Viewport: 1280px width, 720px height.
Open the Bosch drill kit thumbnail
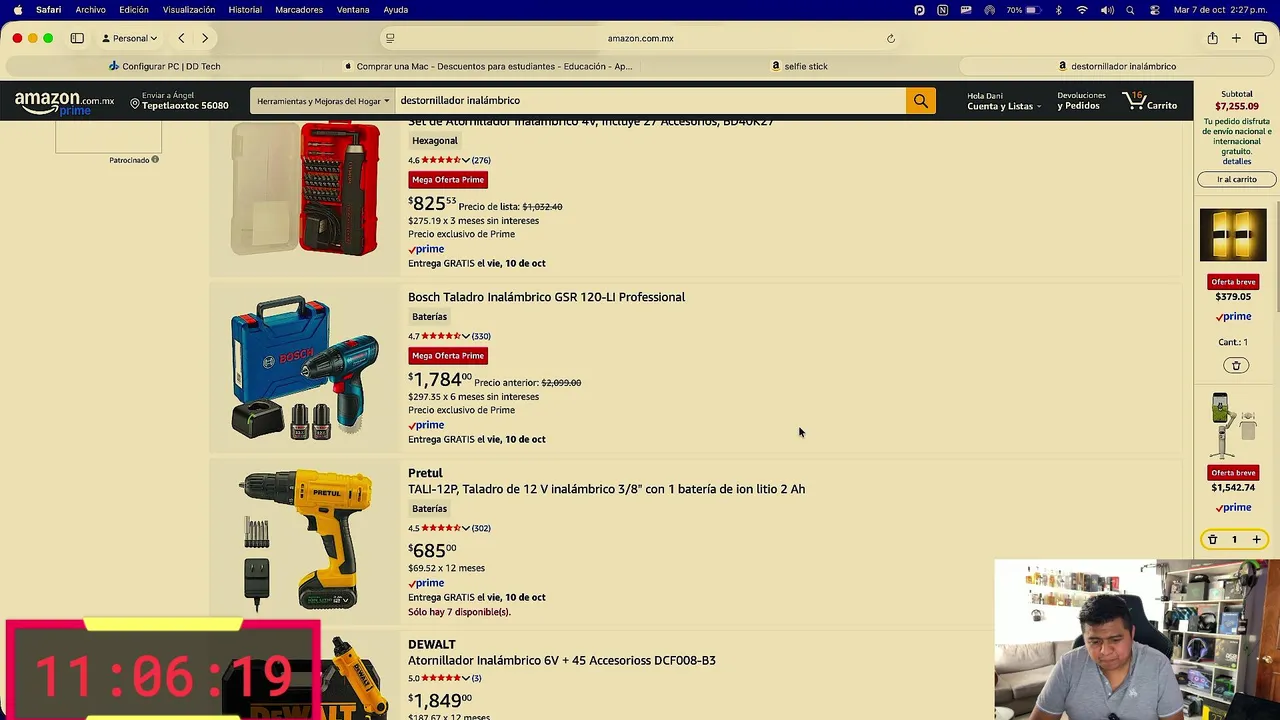click(x=305, y=367)
